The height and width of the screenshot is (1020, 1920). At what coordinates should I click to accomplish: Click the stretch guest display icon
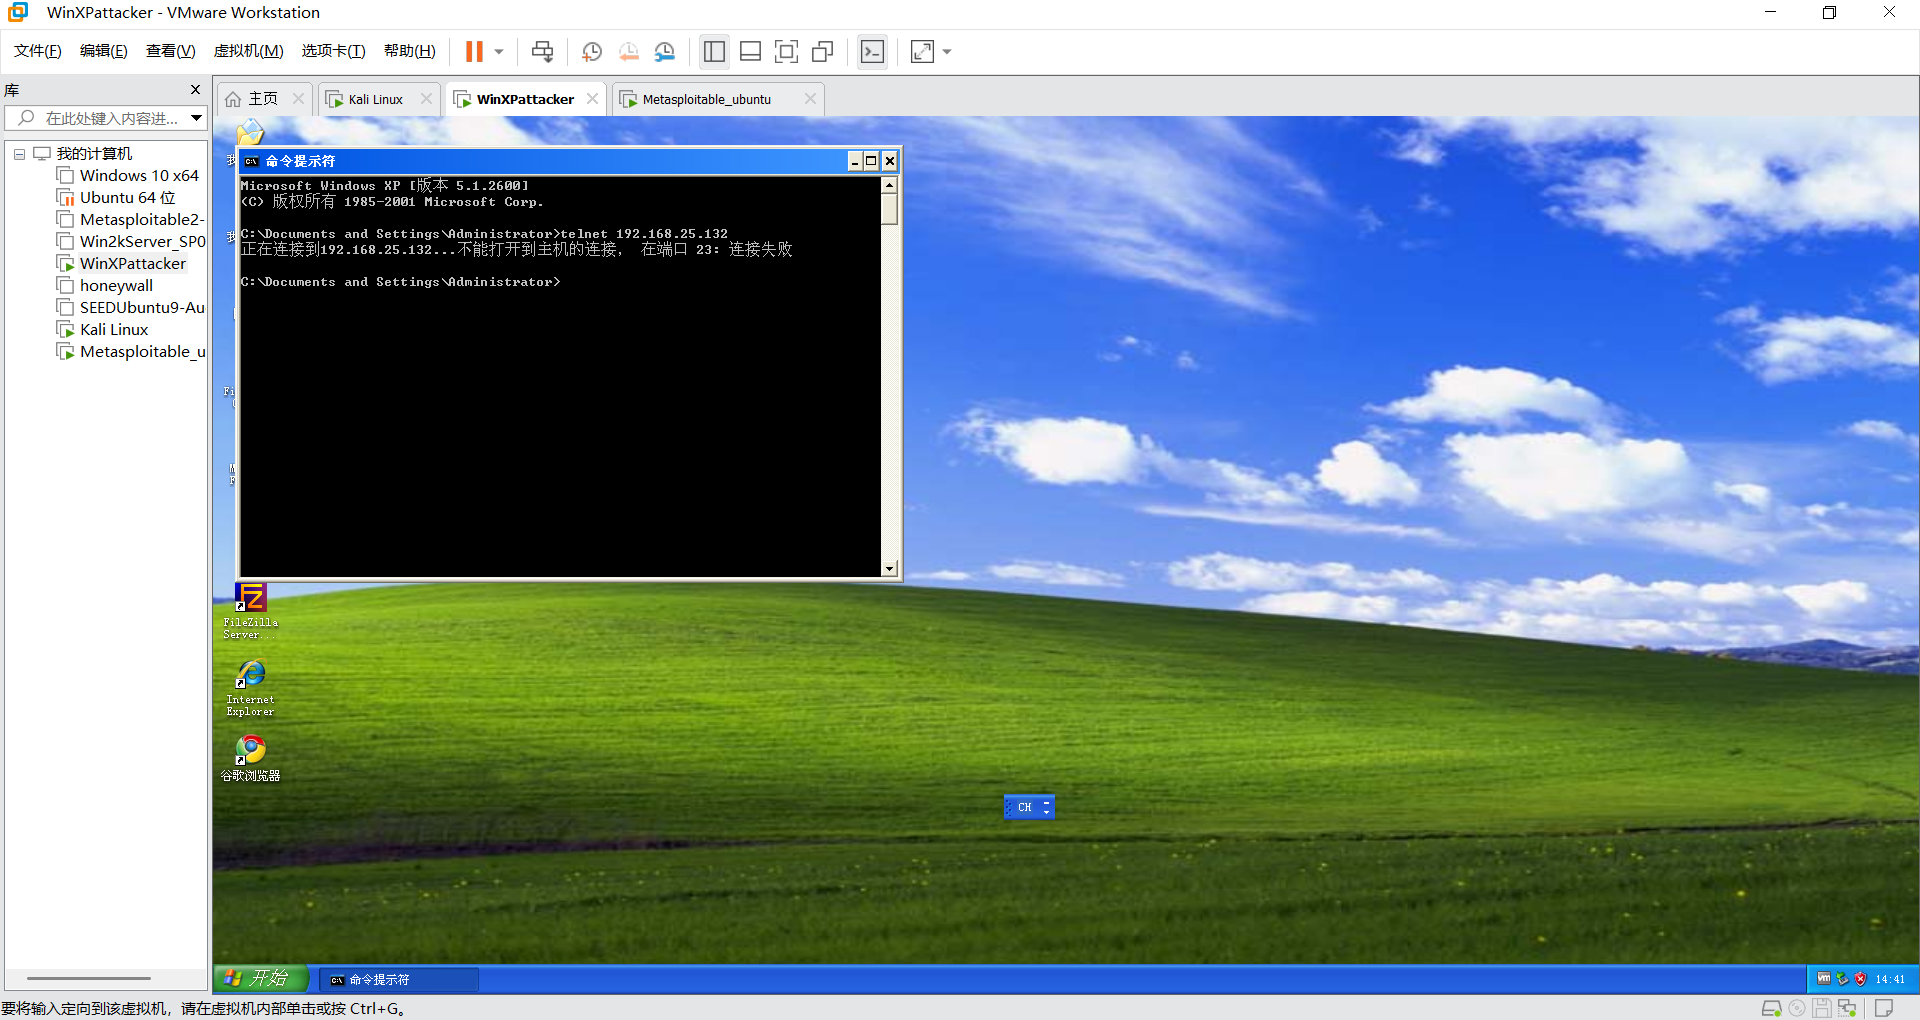pos(922,51)
